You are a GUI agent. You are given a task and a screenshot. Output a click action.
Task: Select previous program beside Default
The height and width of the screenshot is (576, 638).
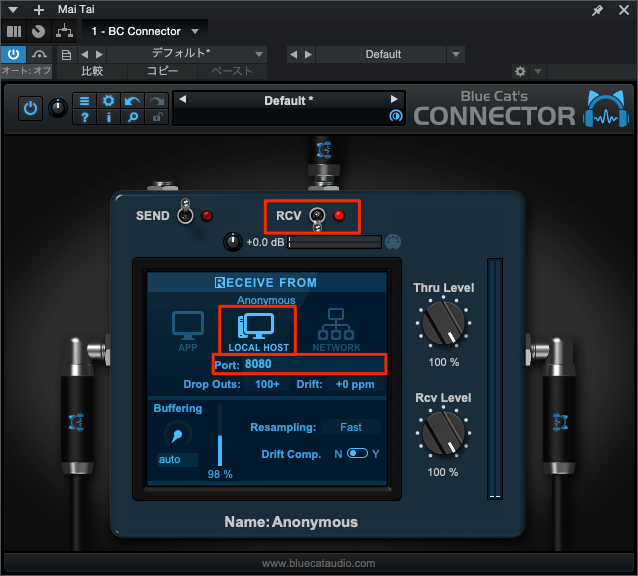293,54
